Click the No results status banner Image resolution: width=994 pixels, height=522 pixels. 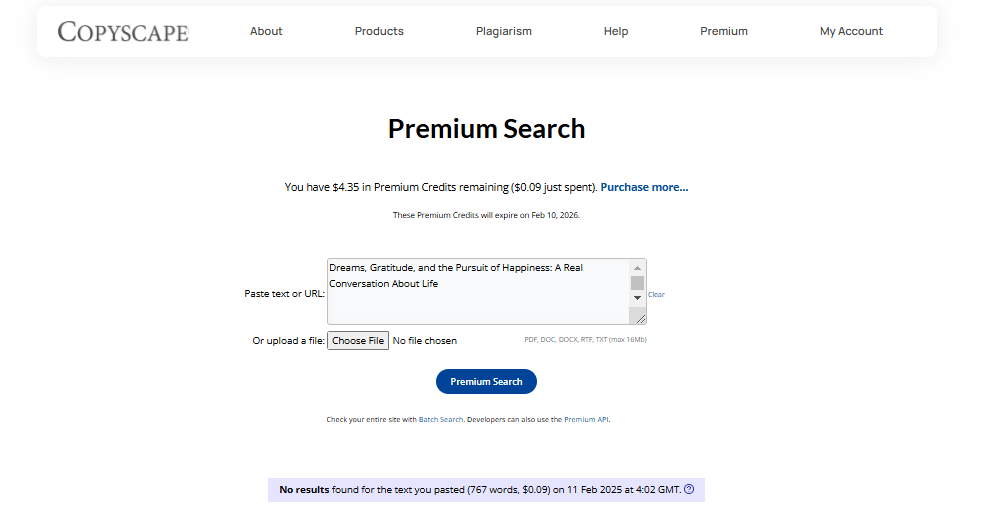[x=486, y=490]
